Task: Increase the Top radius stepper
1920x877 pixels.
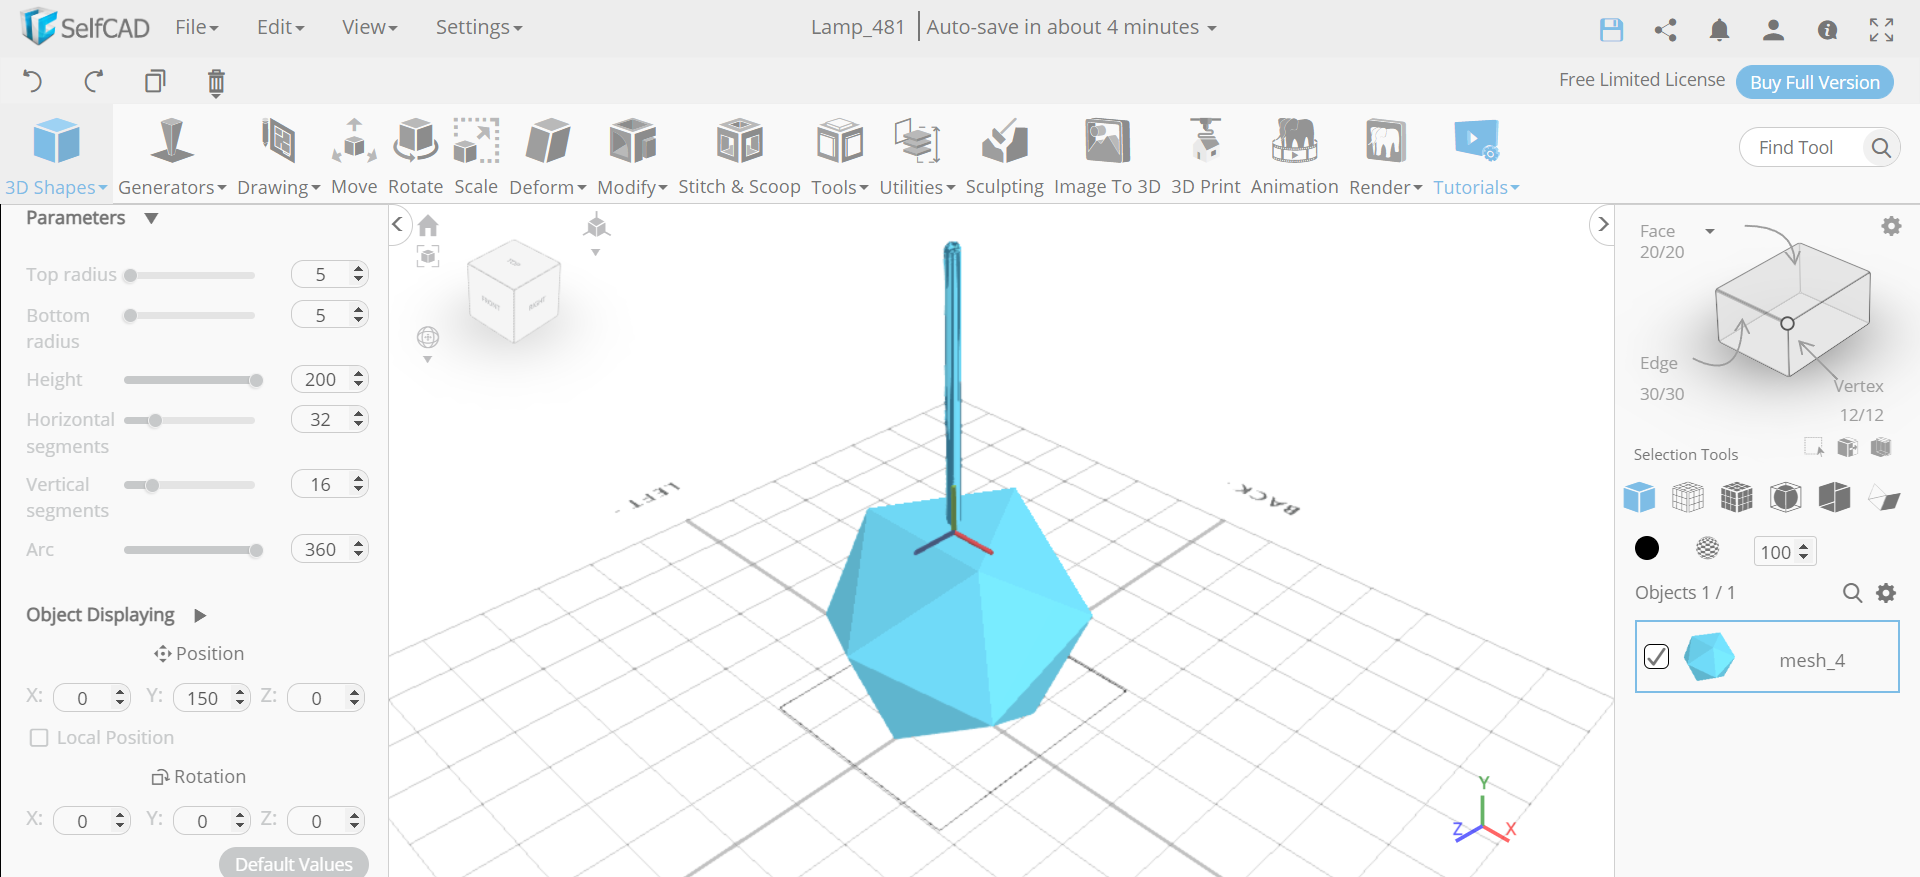Action: tap(358, 269)
